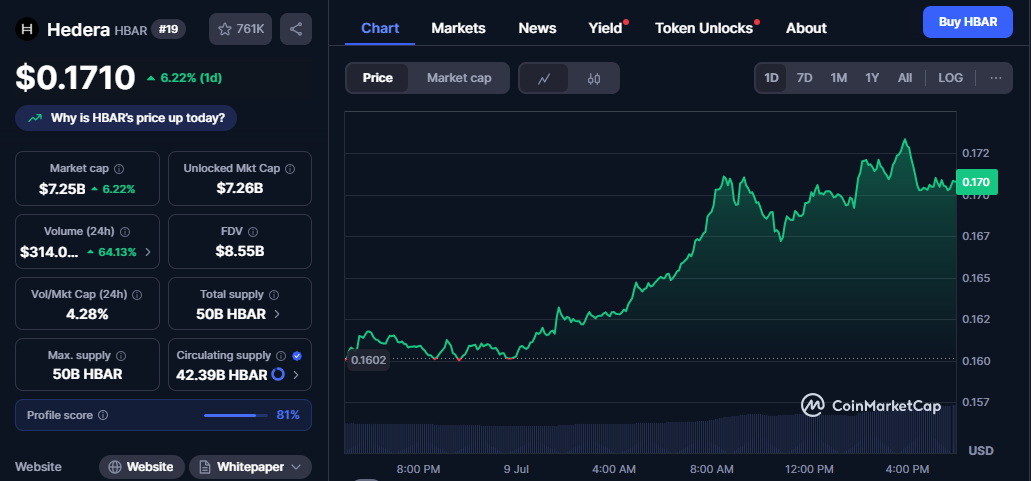Open the chart's three-dot more options
This screenshot has height=481, width=1031.
point(995,78)
